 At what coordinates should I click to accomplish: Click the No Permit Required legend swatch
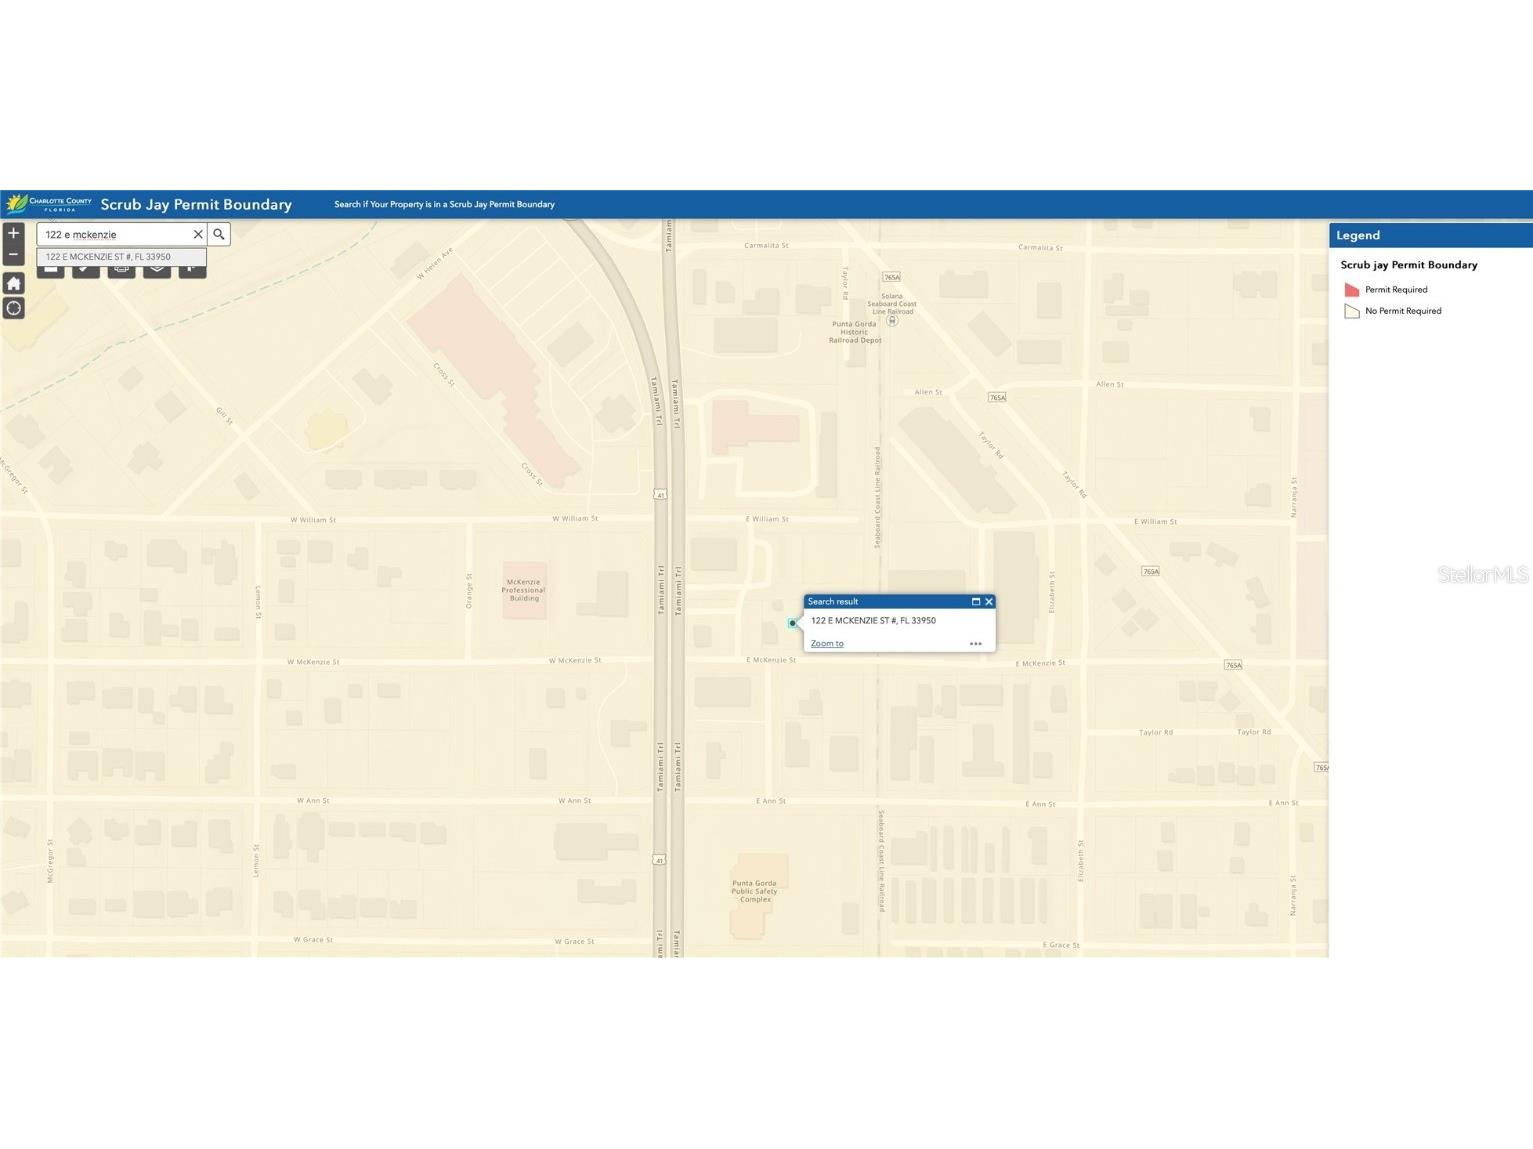tap(1352, 311)
